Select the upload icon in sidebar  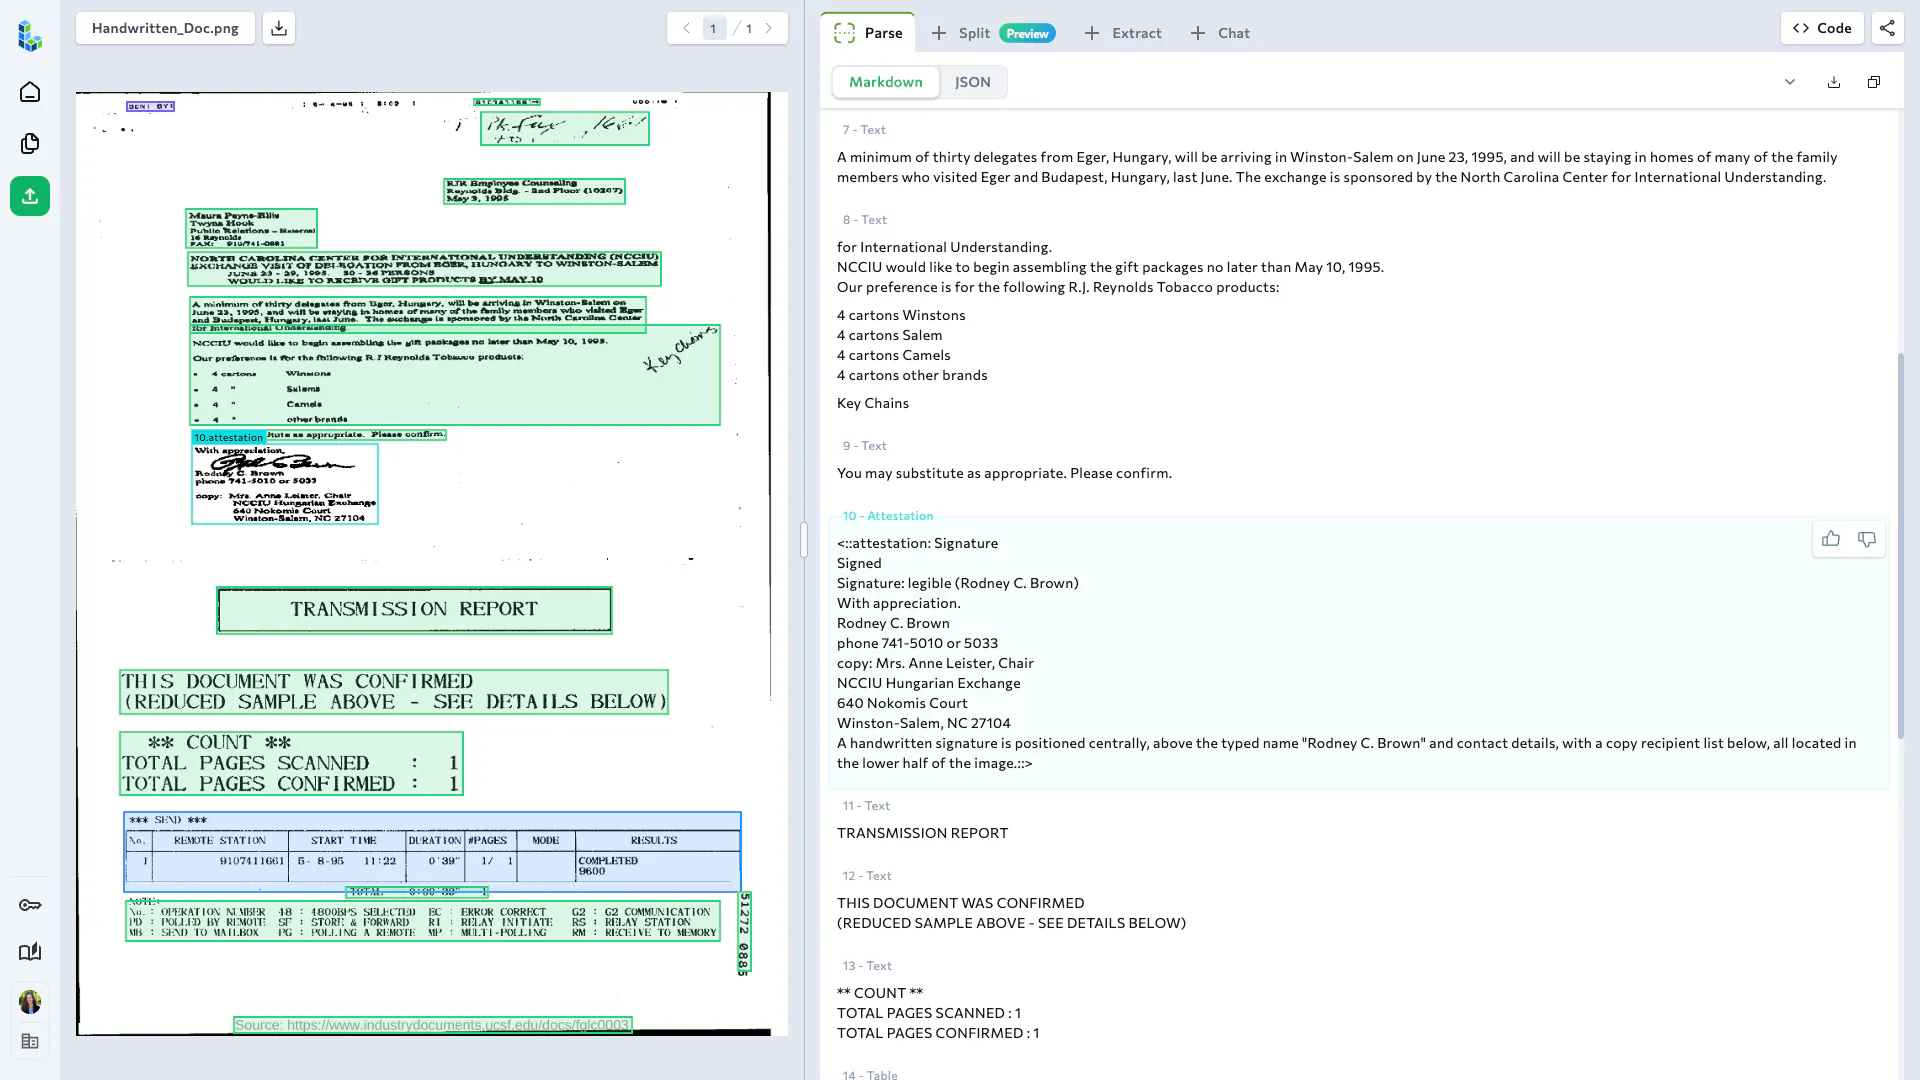tap(30, 196)
